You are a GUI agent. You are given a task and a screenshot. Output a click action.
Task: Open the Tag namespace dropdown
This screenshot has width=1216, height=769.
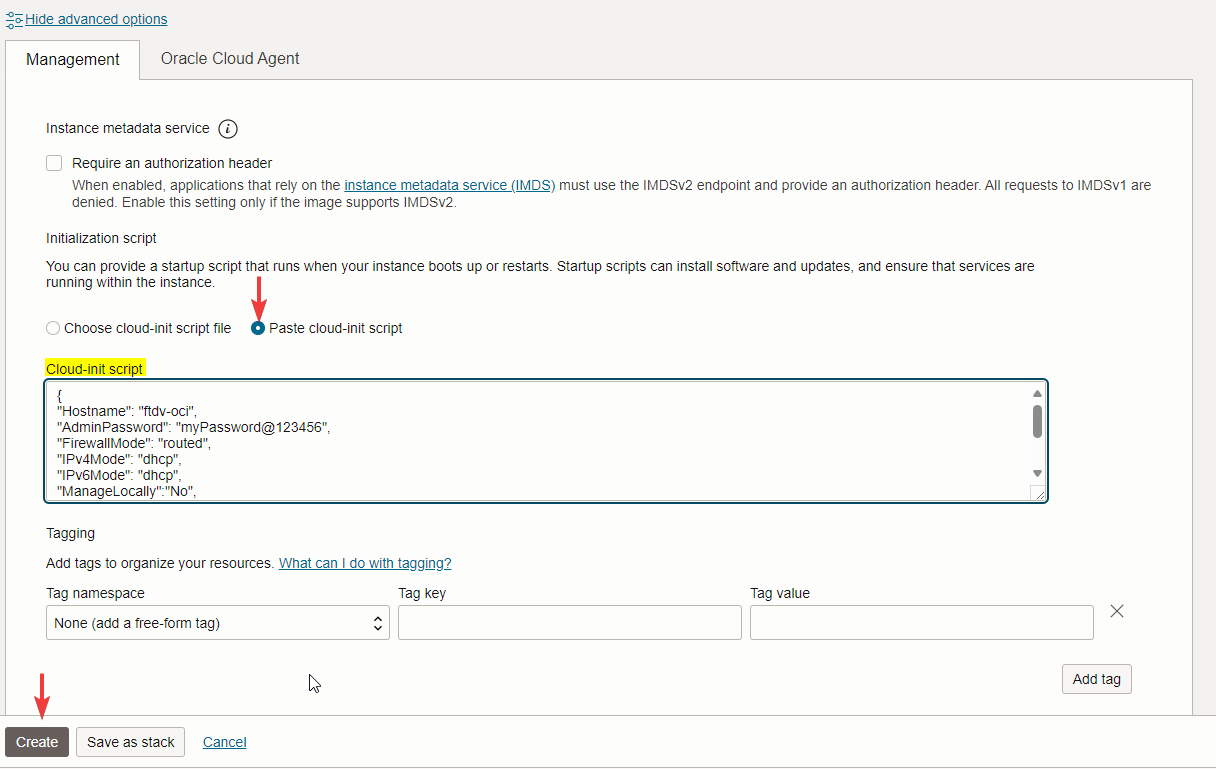pyautogui.click(x=217, y=623)
